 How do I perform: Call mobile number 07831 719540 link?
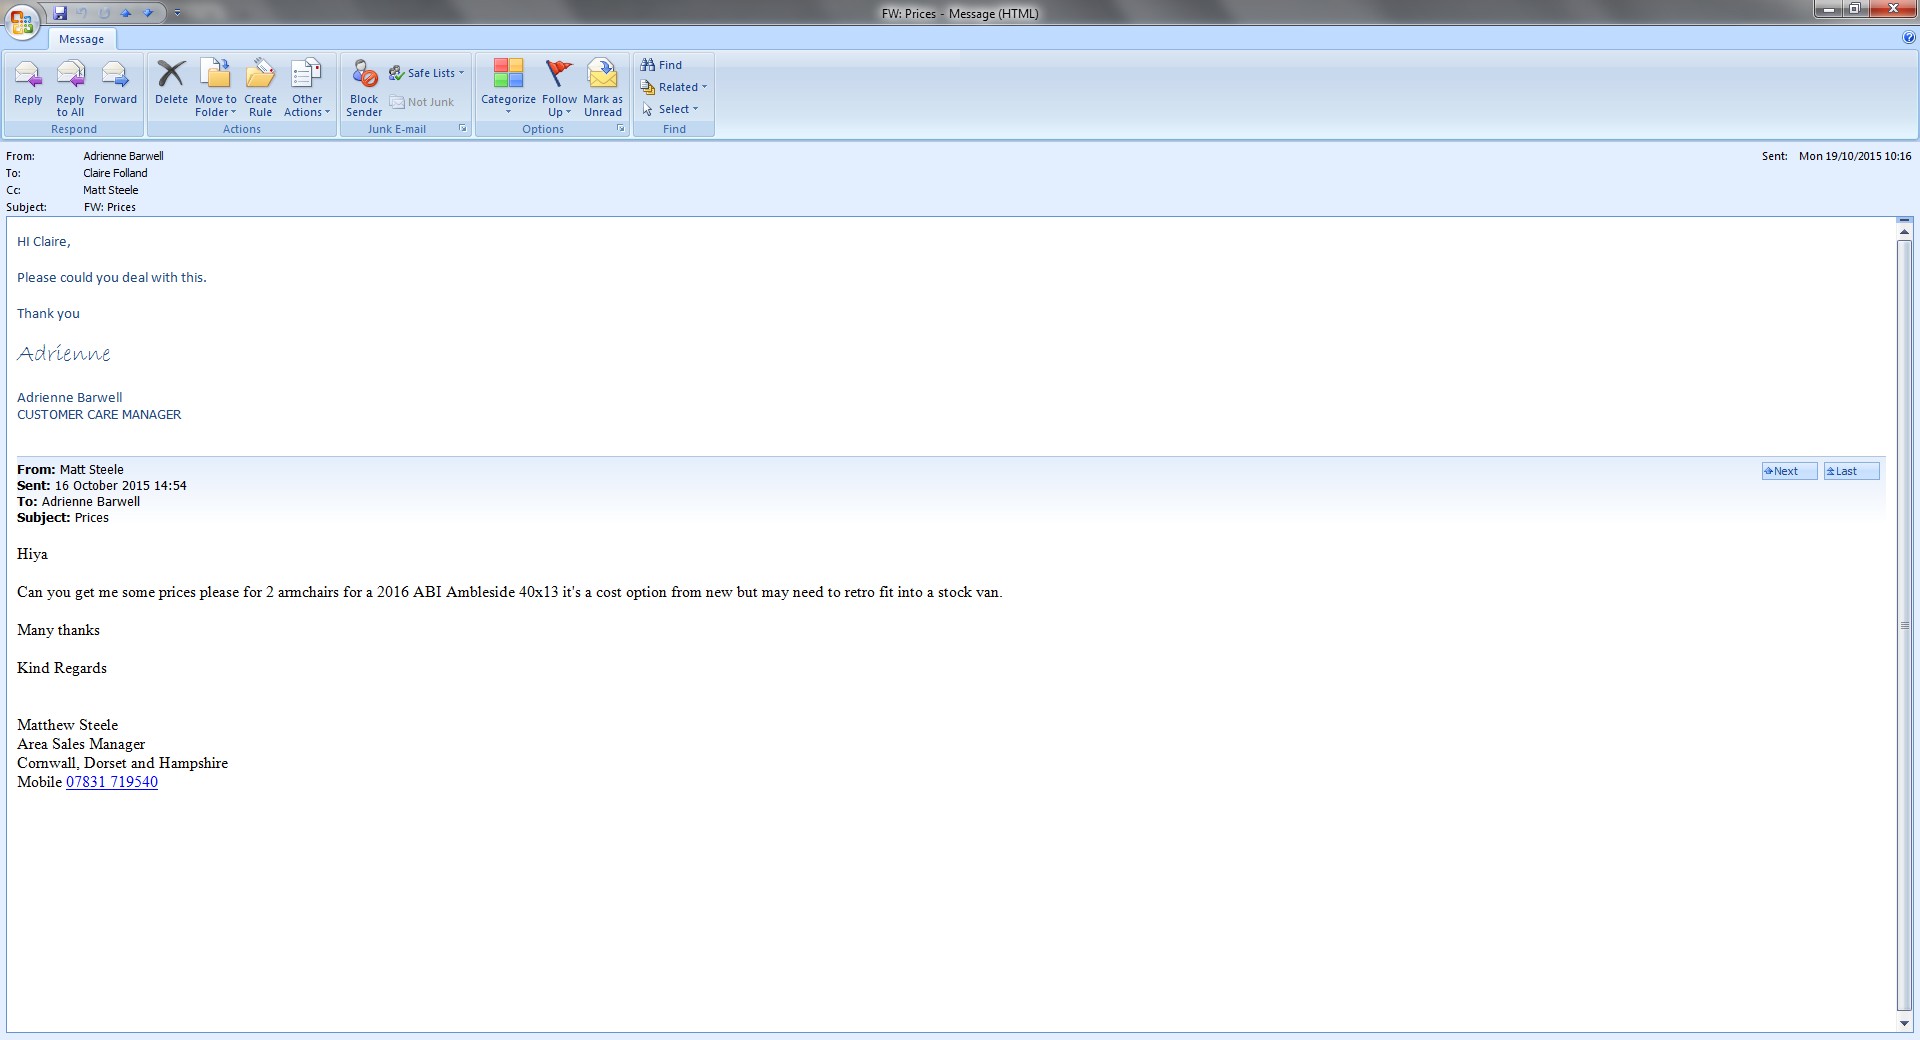tap(112, 782)
